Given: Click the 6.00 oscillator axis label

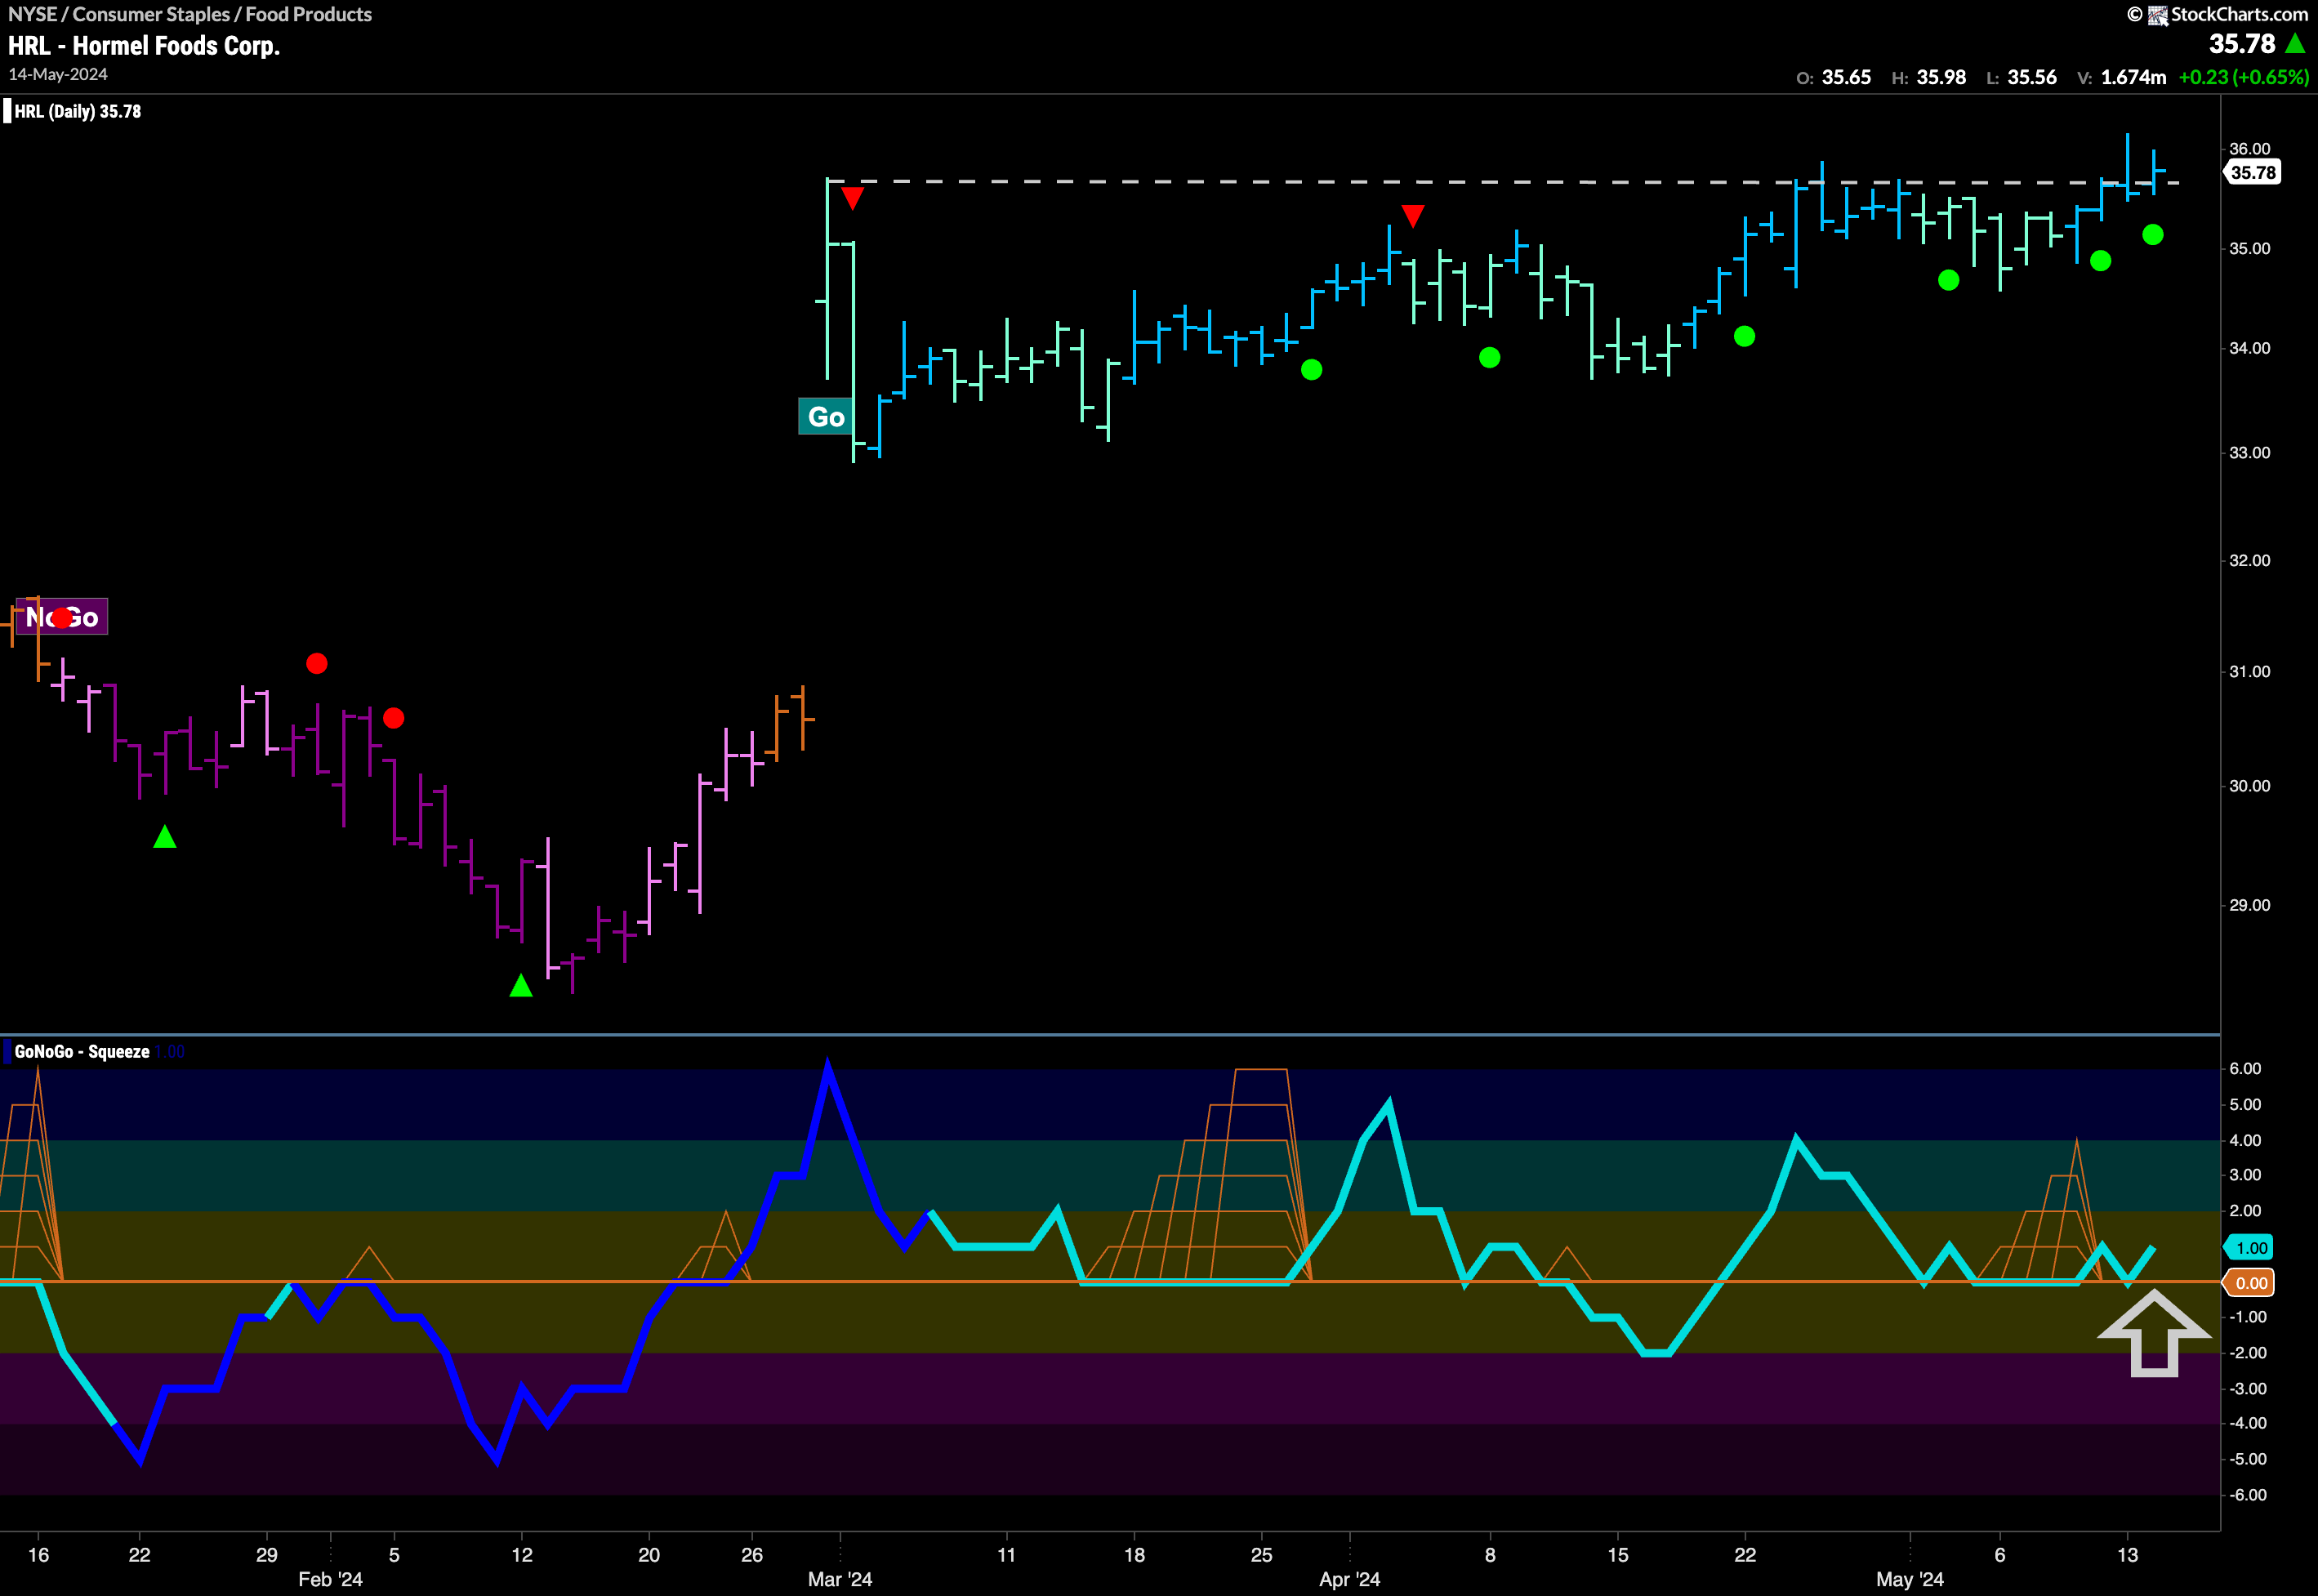Looking at the screenshot, I should 2245,1069.
